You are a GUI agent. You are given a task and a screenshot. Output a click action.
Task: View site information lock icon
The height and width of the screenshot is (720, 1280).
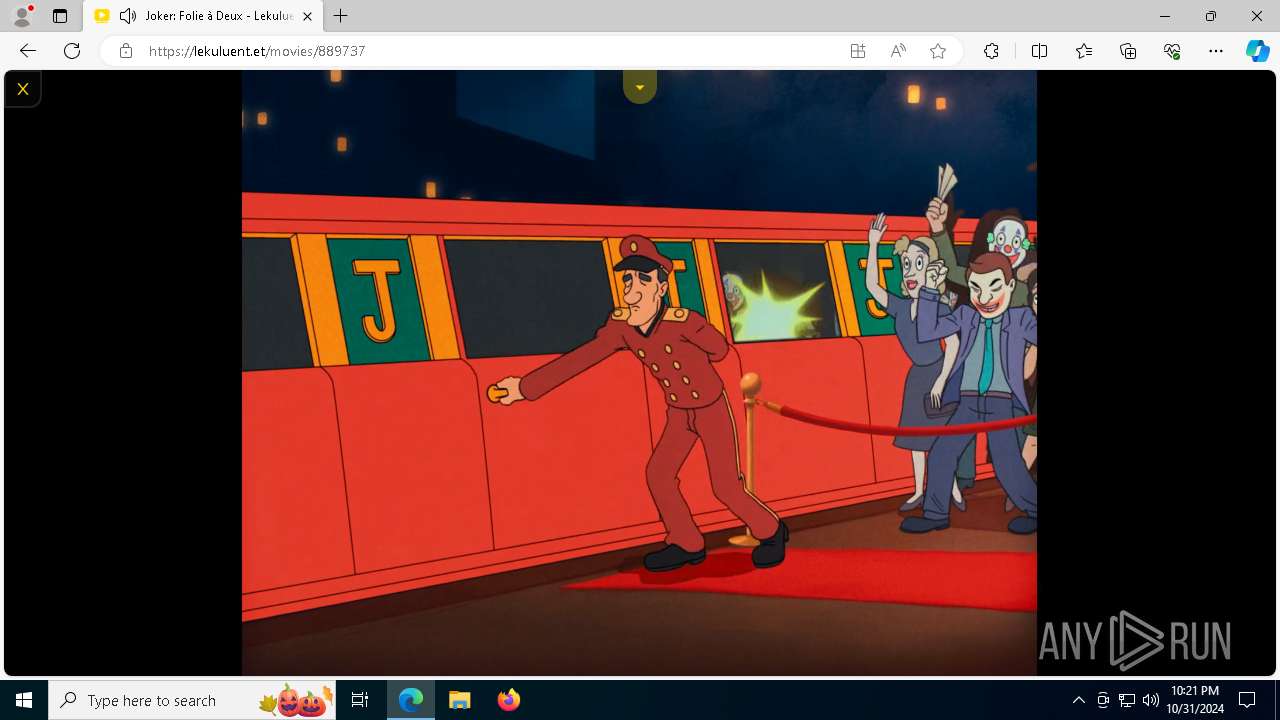[126, 51]
